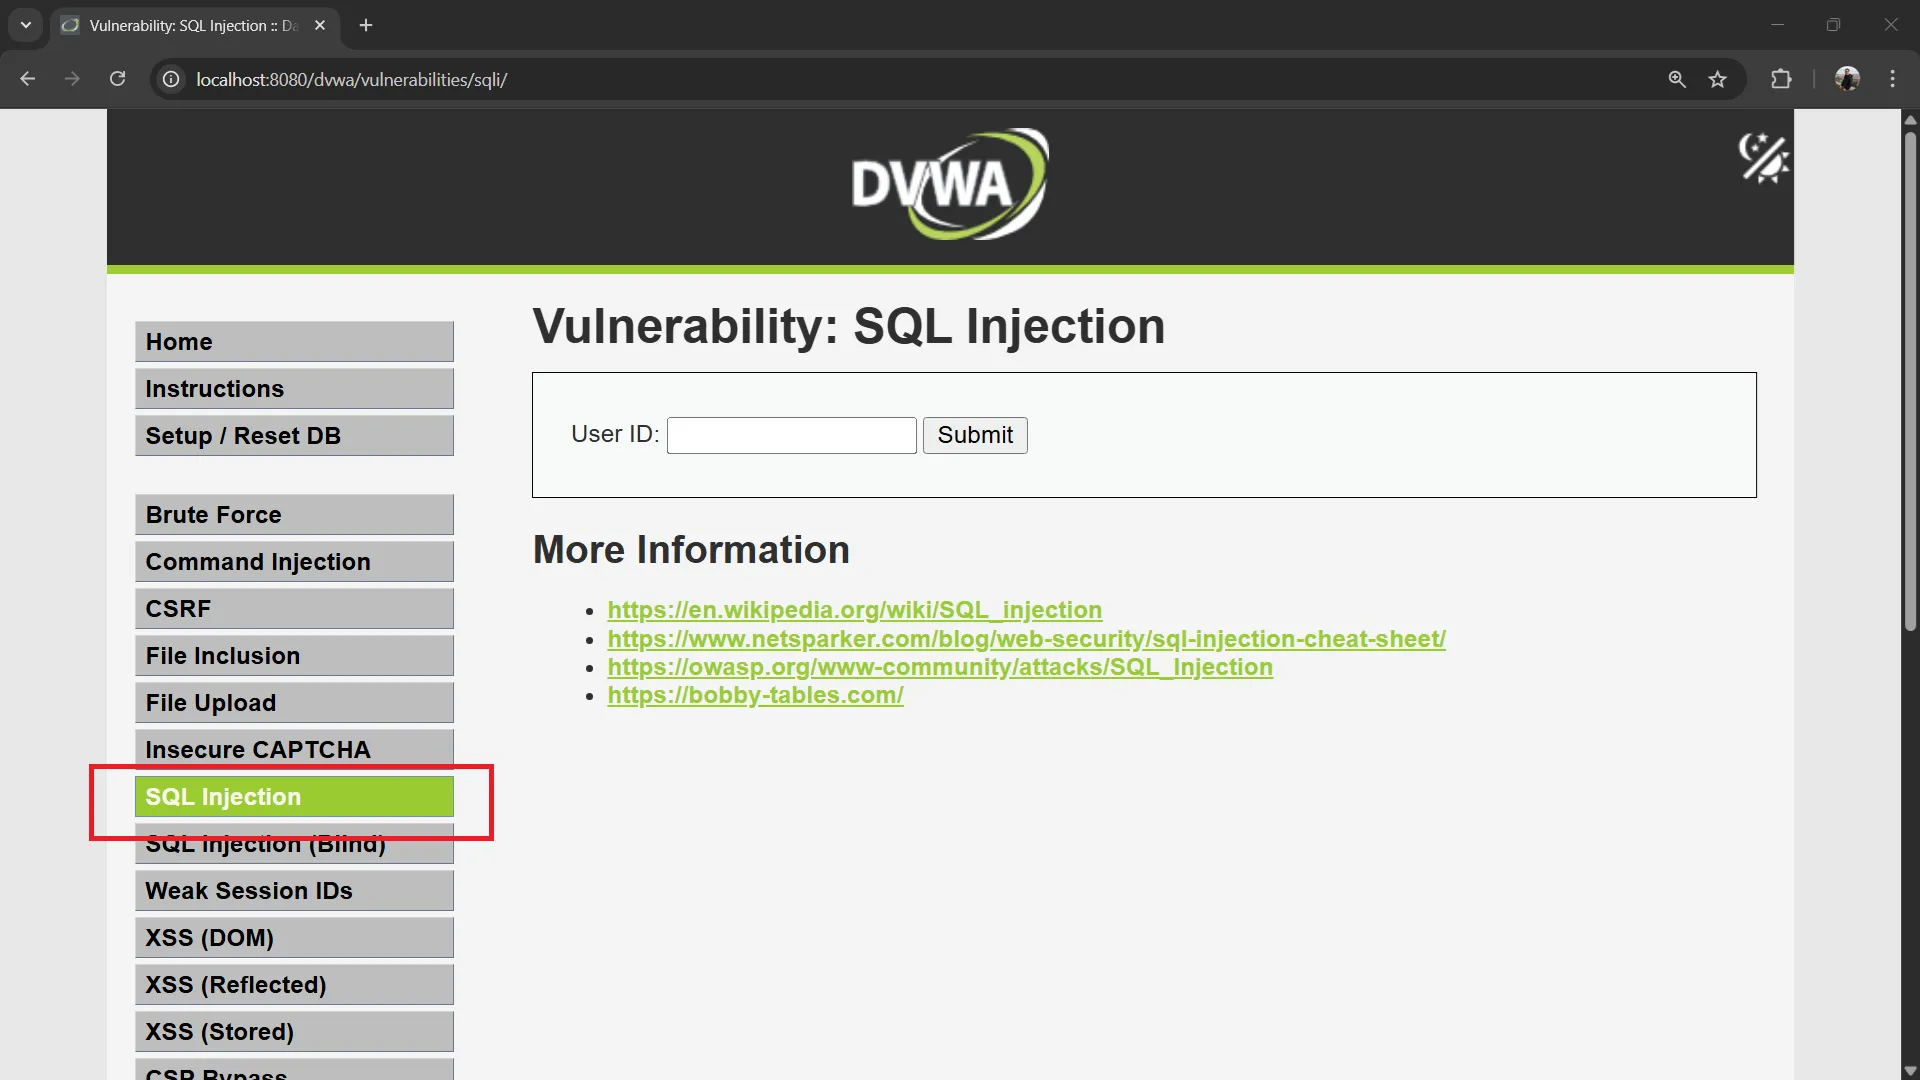This screenshot has width=1920, height=1080.
Task: Open the OWASP SQL Injection link
Action: click(x=939, y=667)
